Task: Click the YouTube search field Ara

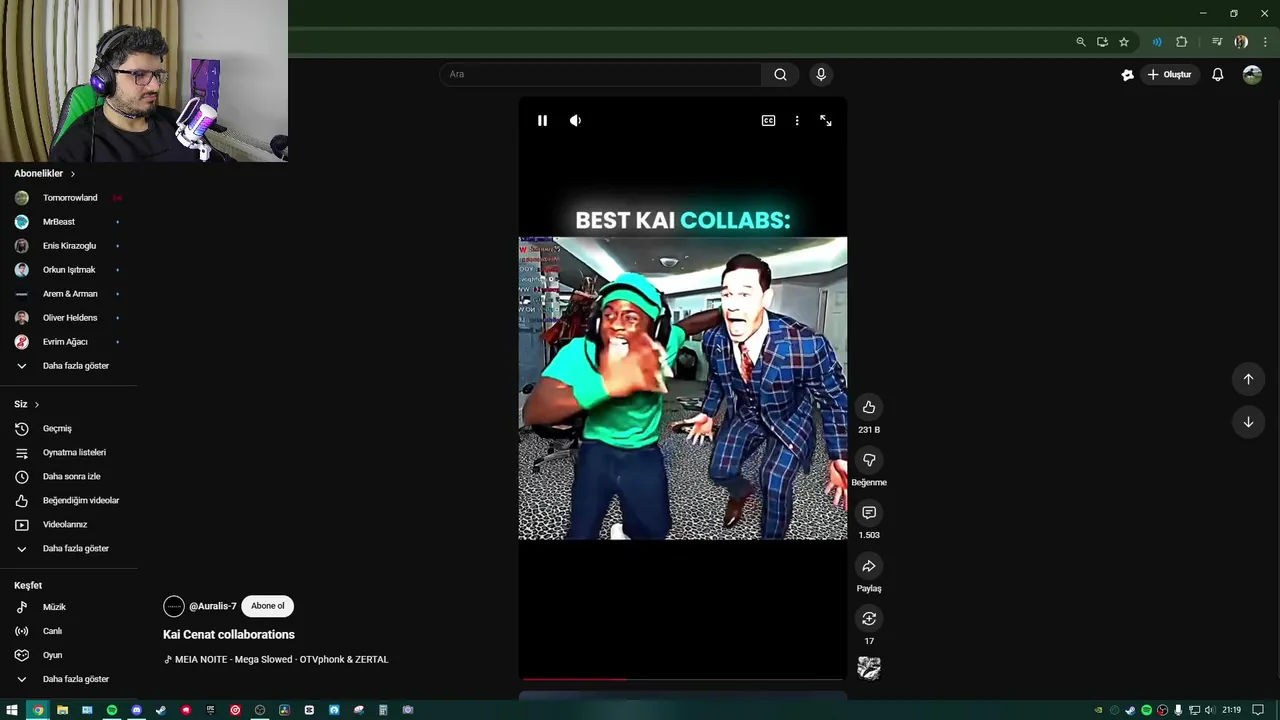Action: coord(600,74)
